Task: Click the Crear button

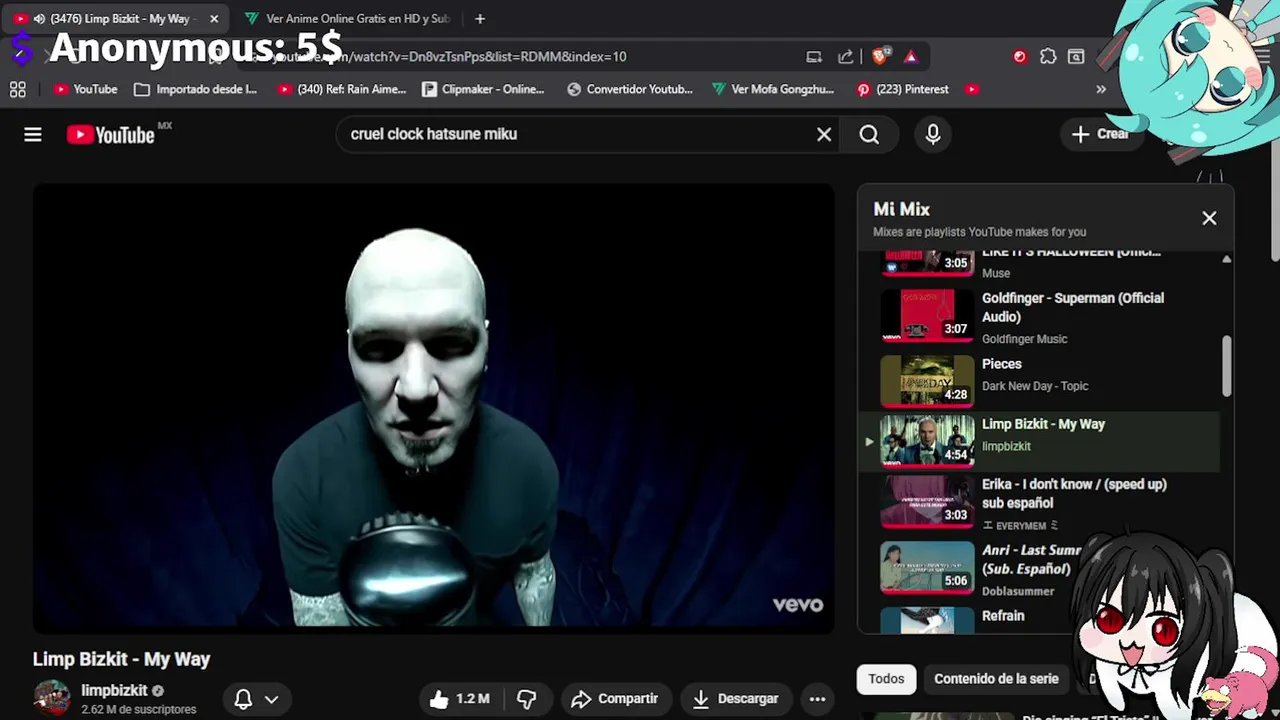Action: pyautogui.click(x=1100, y=134)
